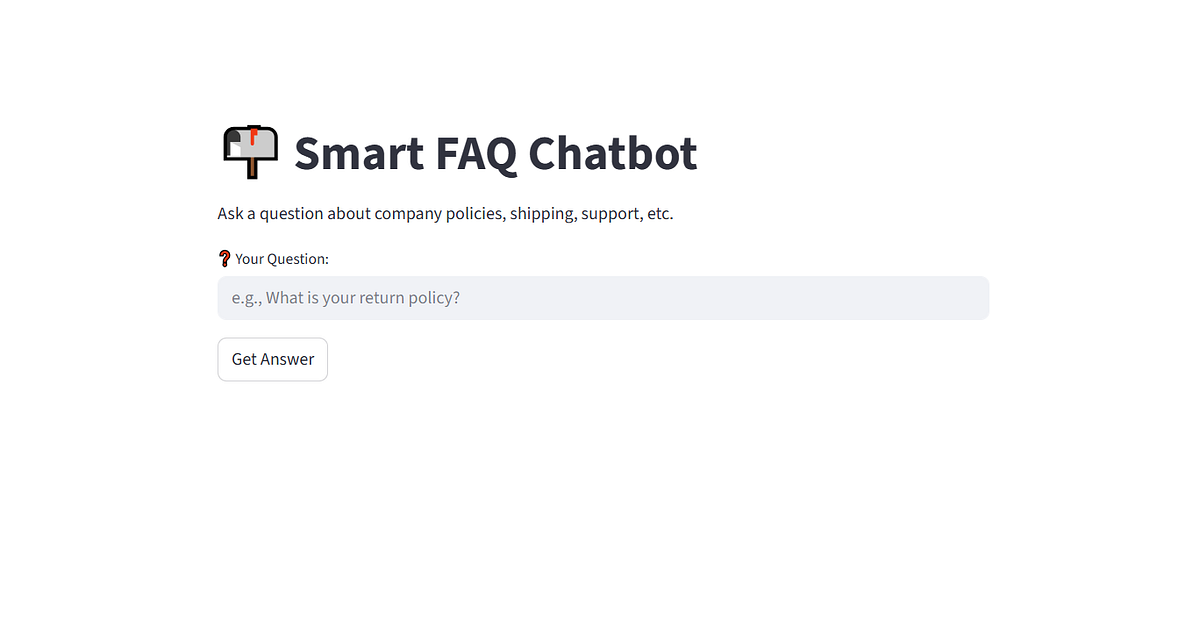The height and width of the screenshot is (633, 1200).
Task: Click the mailbox graphic left of Smart FAQ Chatbot
Action: (248, 151)
